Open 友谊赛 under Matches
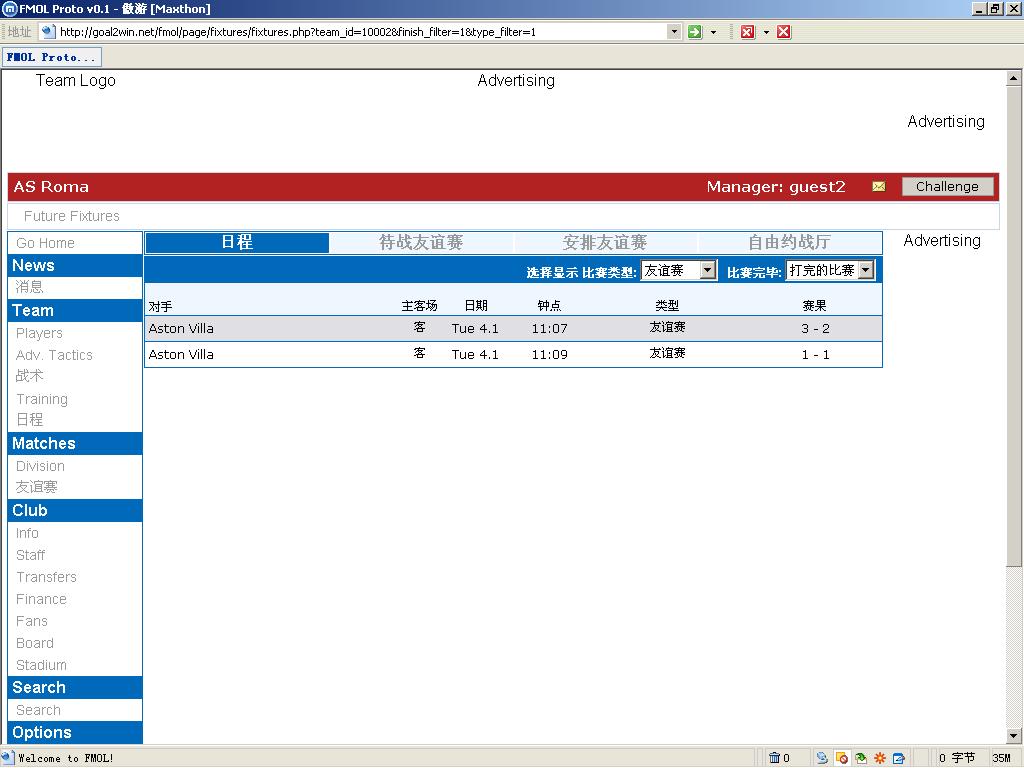Viewport: 1024px width, 768px height. 37,487
